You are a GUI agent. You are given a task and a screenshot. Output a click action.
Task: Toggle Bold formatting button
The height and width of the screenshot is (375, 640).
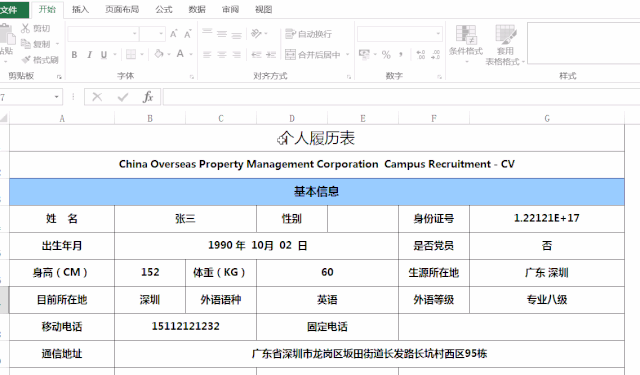[x=74, y=54]
